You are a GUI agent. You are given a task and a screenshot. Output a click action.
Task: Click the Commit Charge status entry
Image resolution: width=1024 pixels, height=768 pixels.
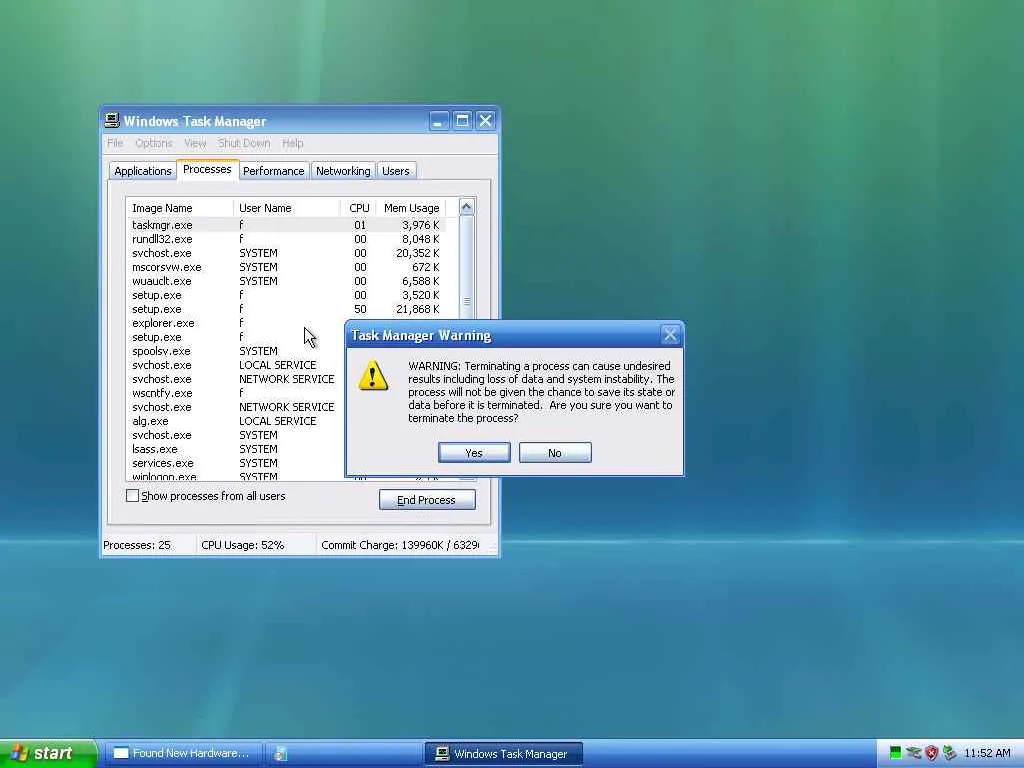pos(400,545)
